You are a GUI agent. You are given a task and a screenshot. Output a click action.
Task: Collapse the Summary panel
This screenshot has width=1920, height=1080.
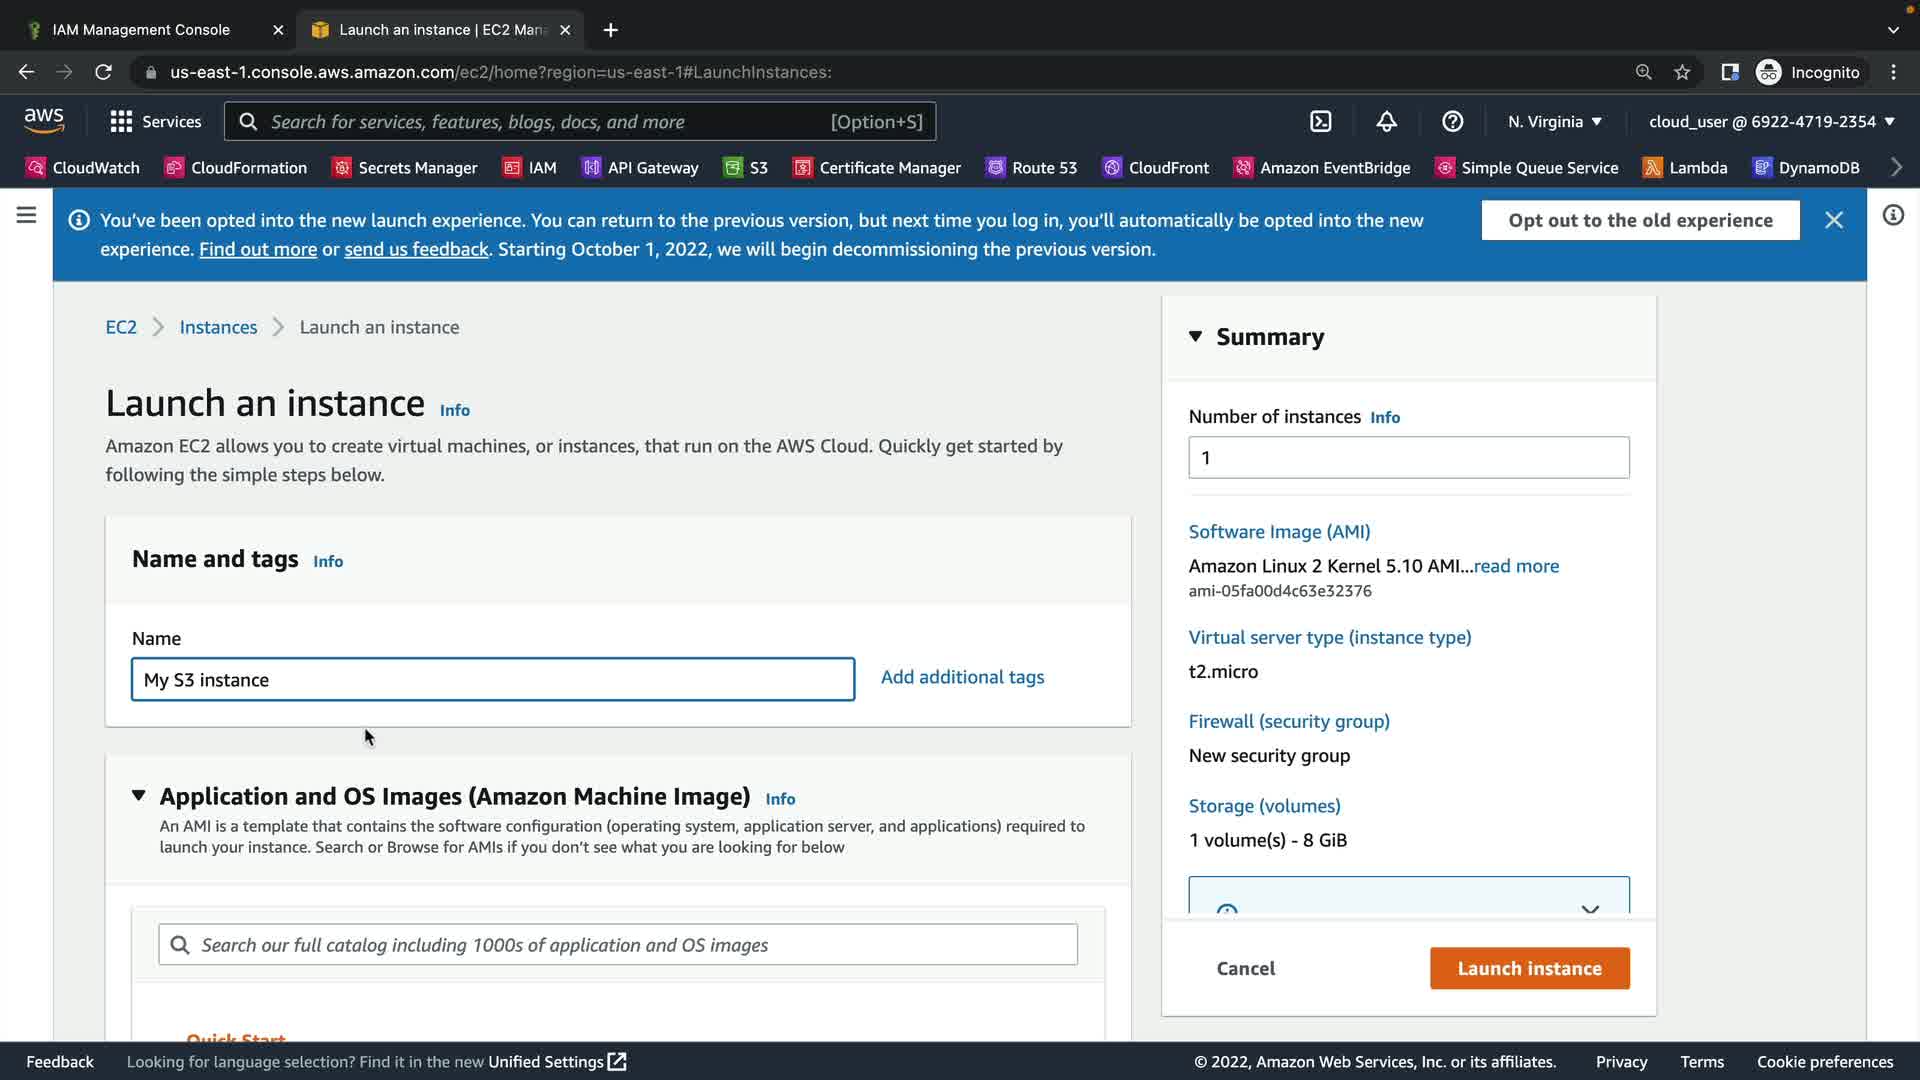[1195, 337]
